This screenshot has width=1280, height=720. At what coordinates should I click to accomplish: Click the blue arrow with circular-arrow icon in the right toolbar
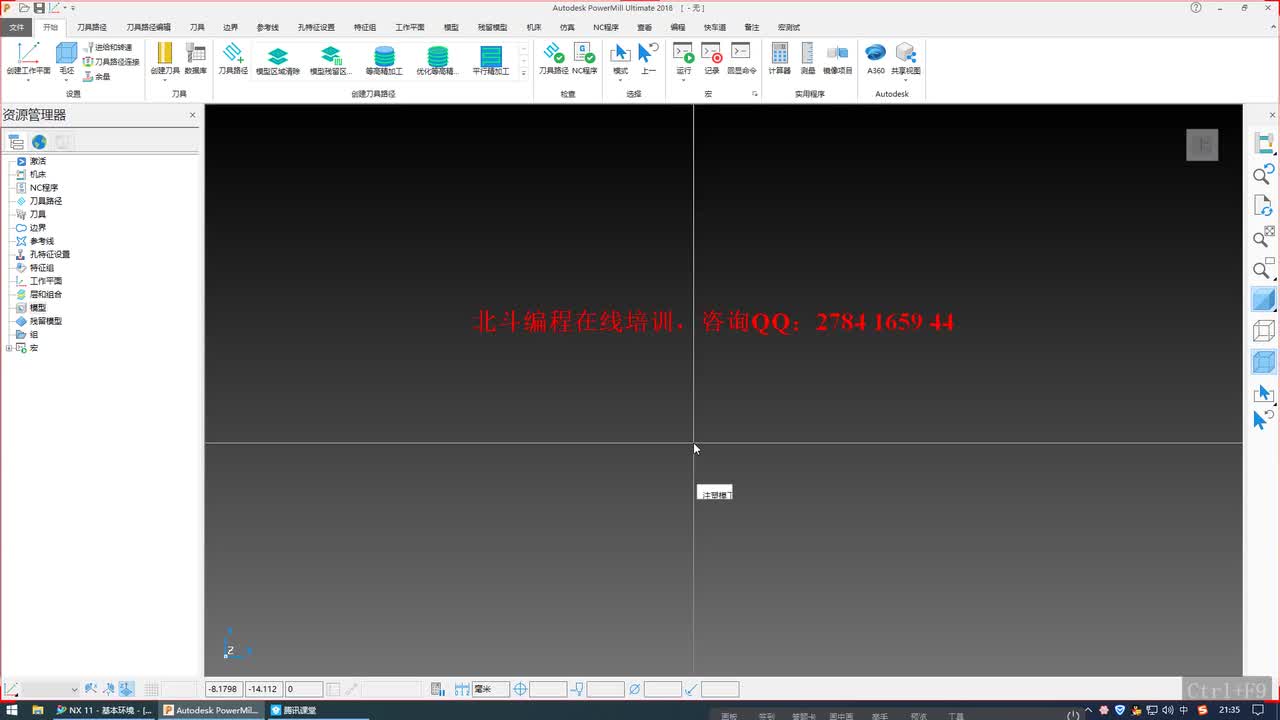pos(1264,419)
